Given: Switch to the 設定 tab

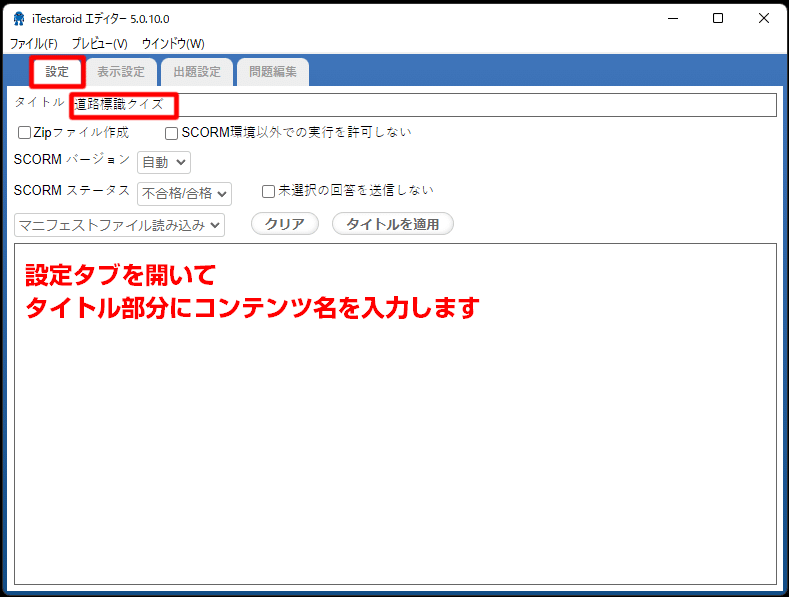Looking at the screenshot, I should (x=57, y=71).
